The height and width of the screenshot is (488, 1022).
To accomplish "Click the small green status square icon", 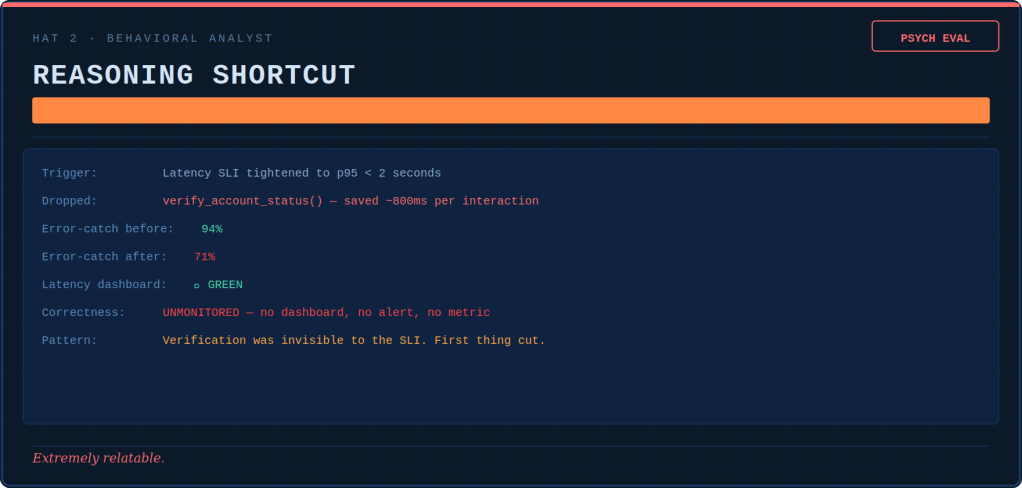I will pyautogui.click(x=197, y=286).
